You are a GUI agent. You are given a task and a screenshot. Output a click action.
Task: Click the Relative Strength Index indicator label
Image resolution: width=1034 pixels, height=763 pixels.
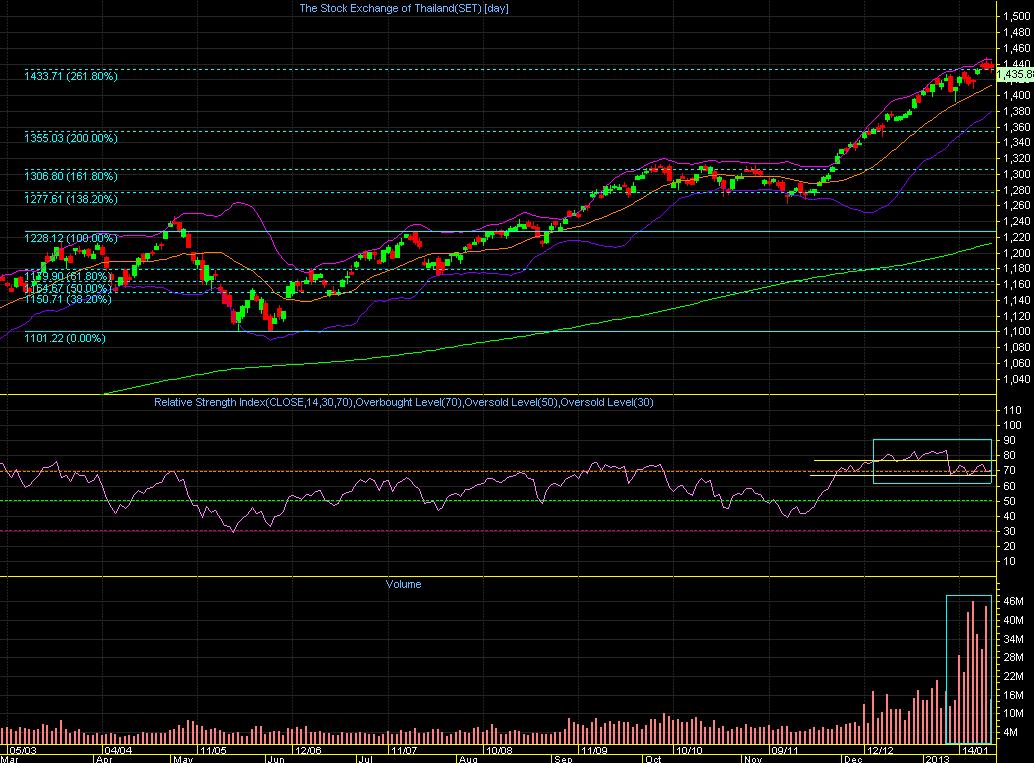pyautogui.click(x=404, y=402)
